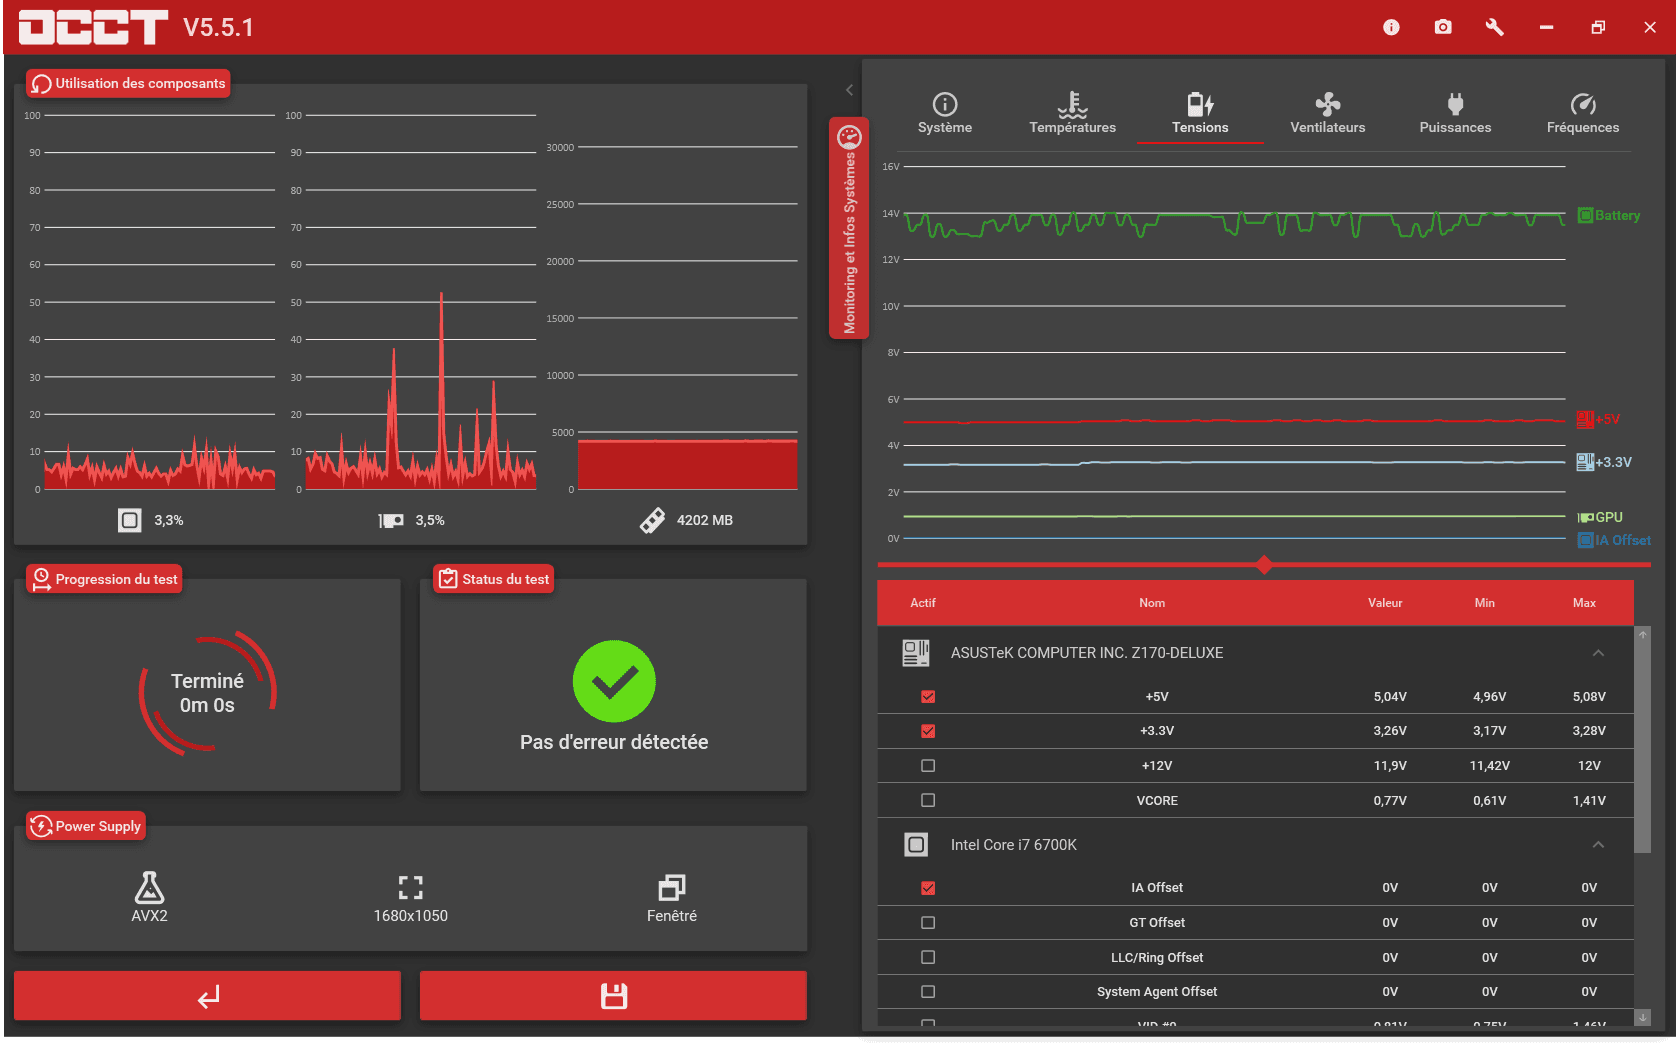Open the Fréquences tab
1680x1050 pixels.
click(x=1583, y=114)
